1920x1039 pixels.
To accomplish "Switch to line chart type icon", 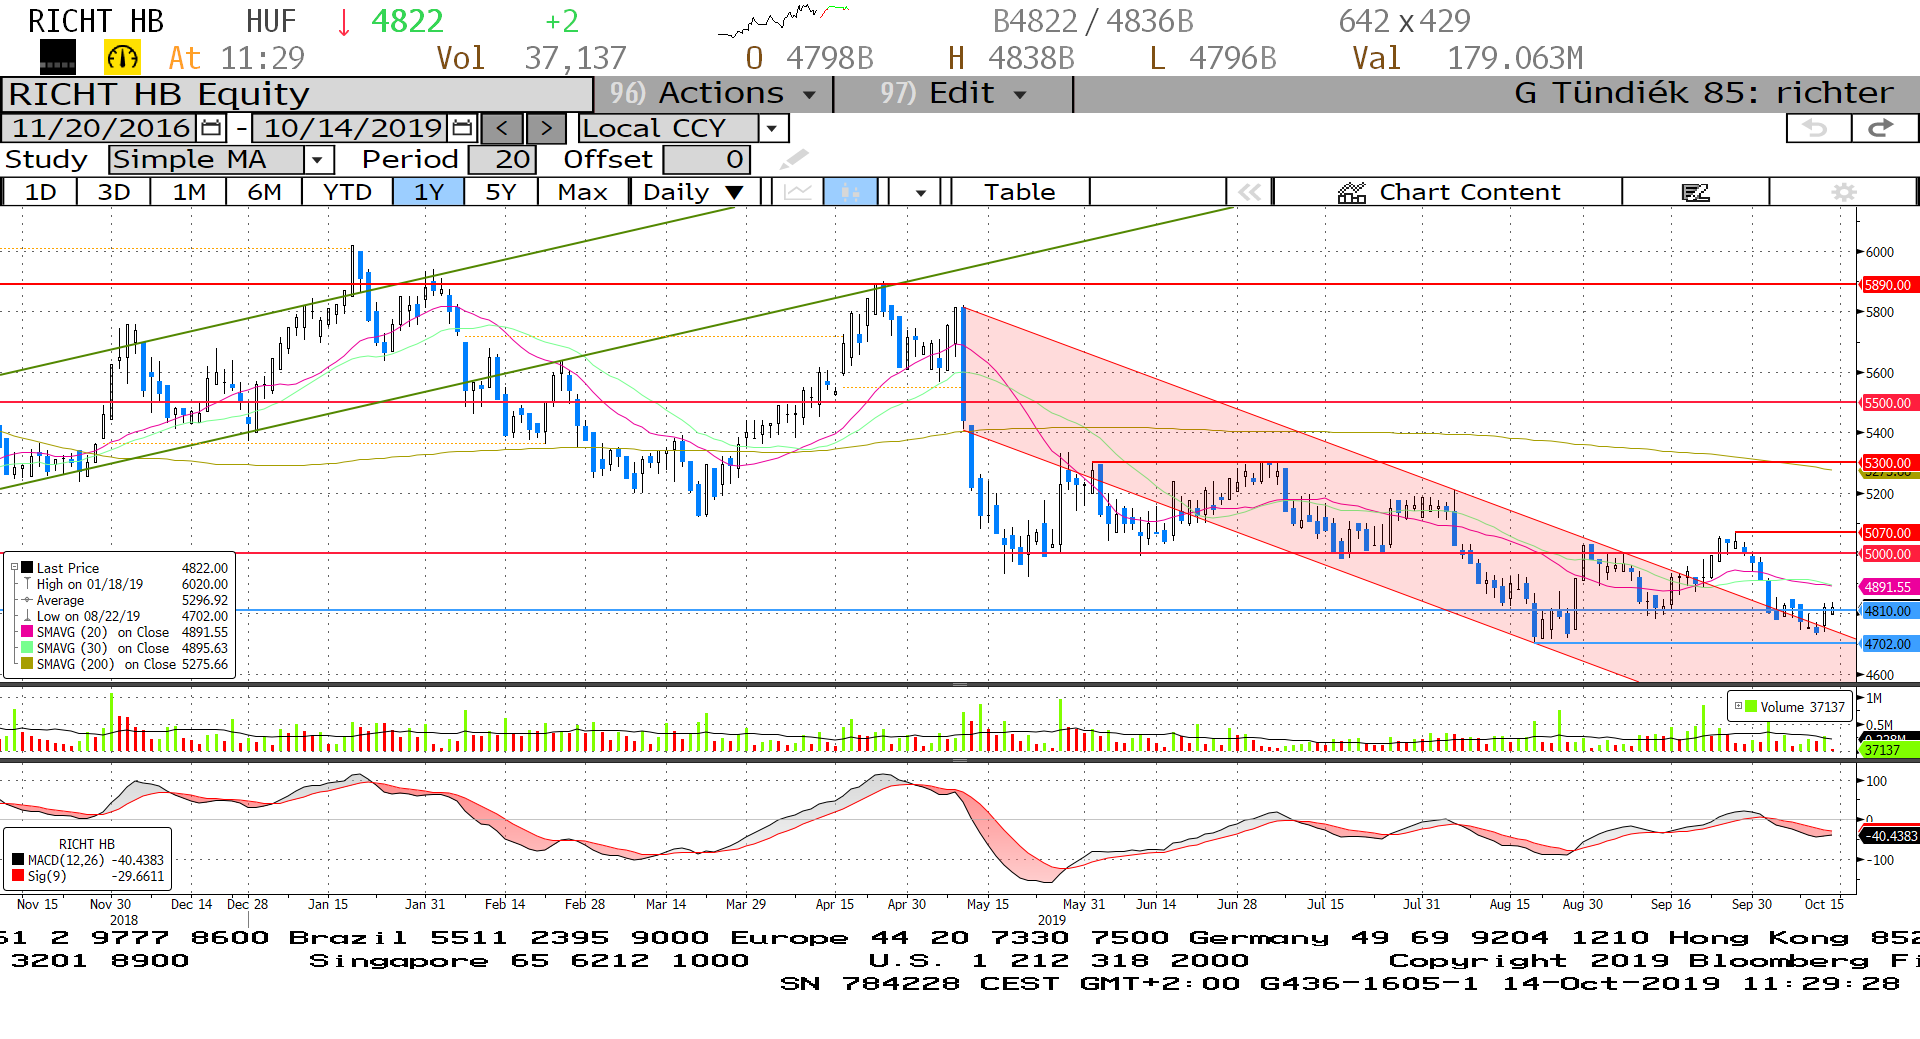I will click(x=797, y=192).
